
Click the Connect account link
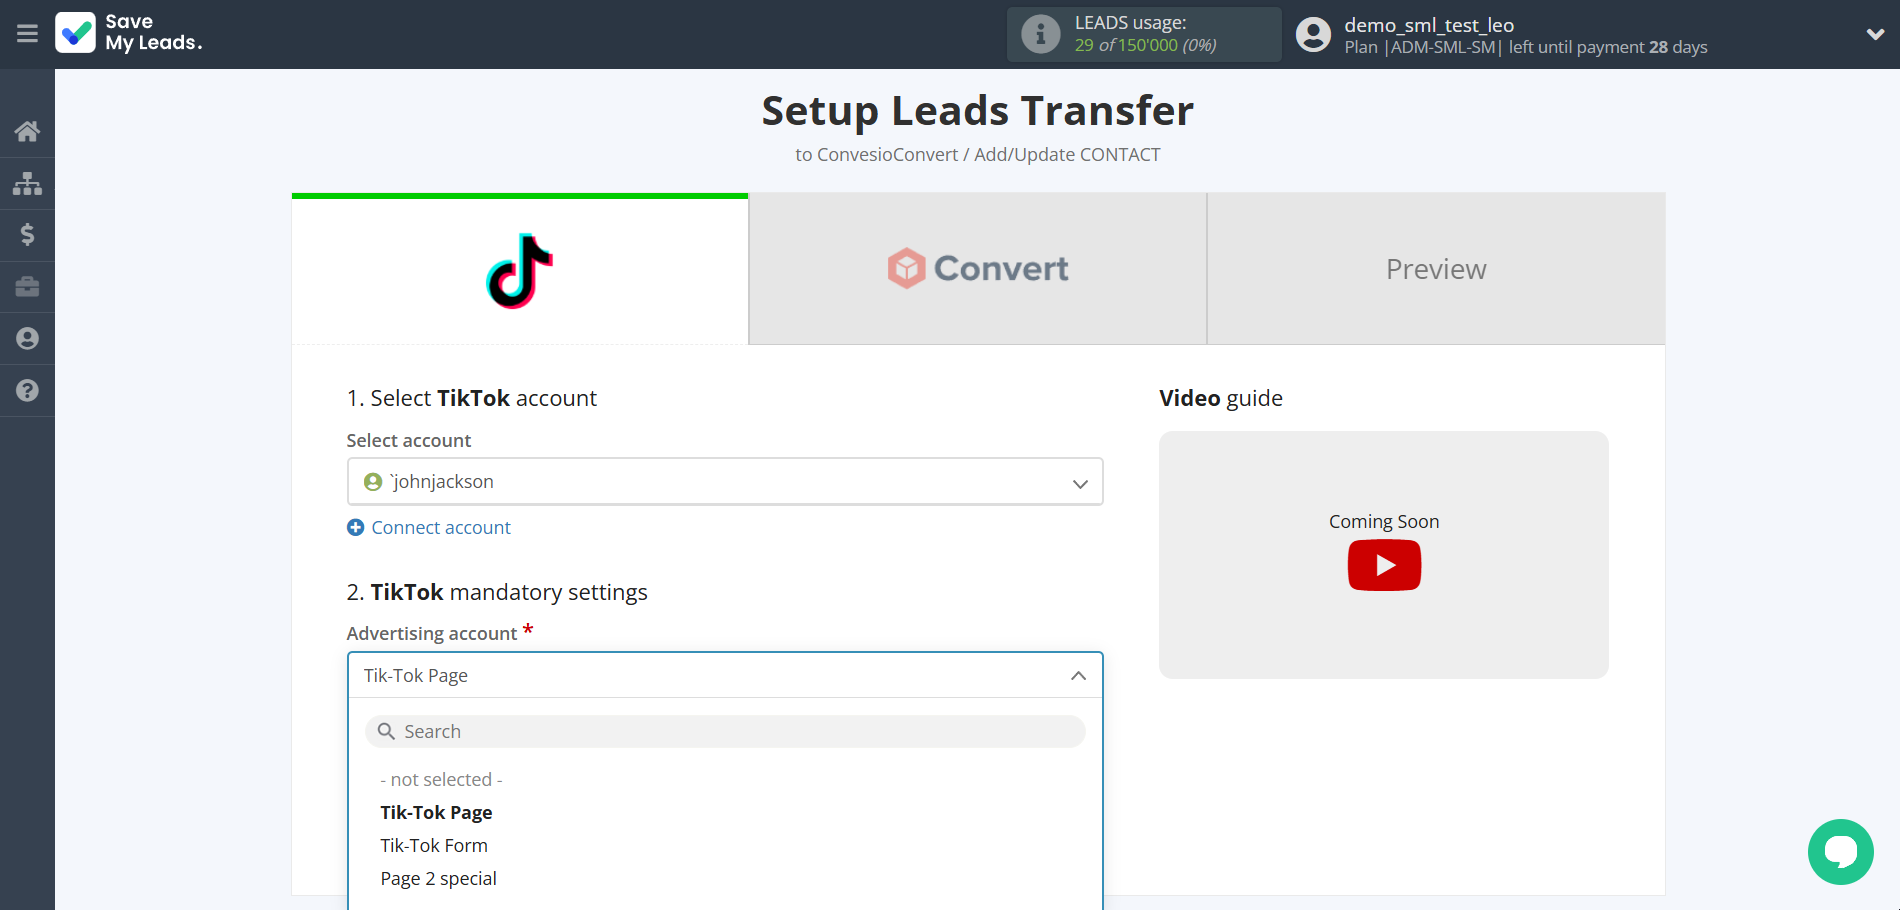click(441, 527)
